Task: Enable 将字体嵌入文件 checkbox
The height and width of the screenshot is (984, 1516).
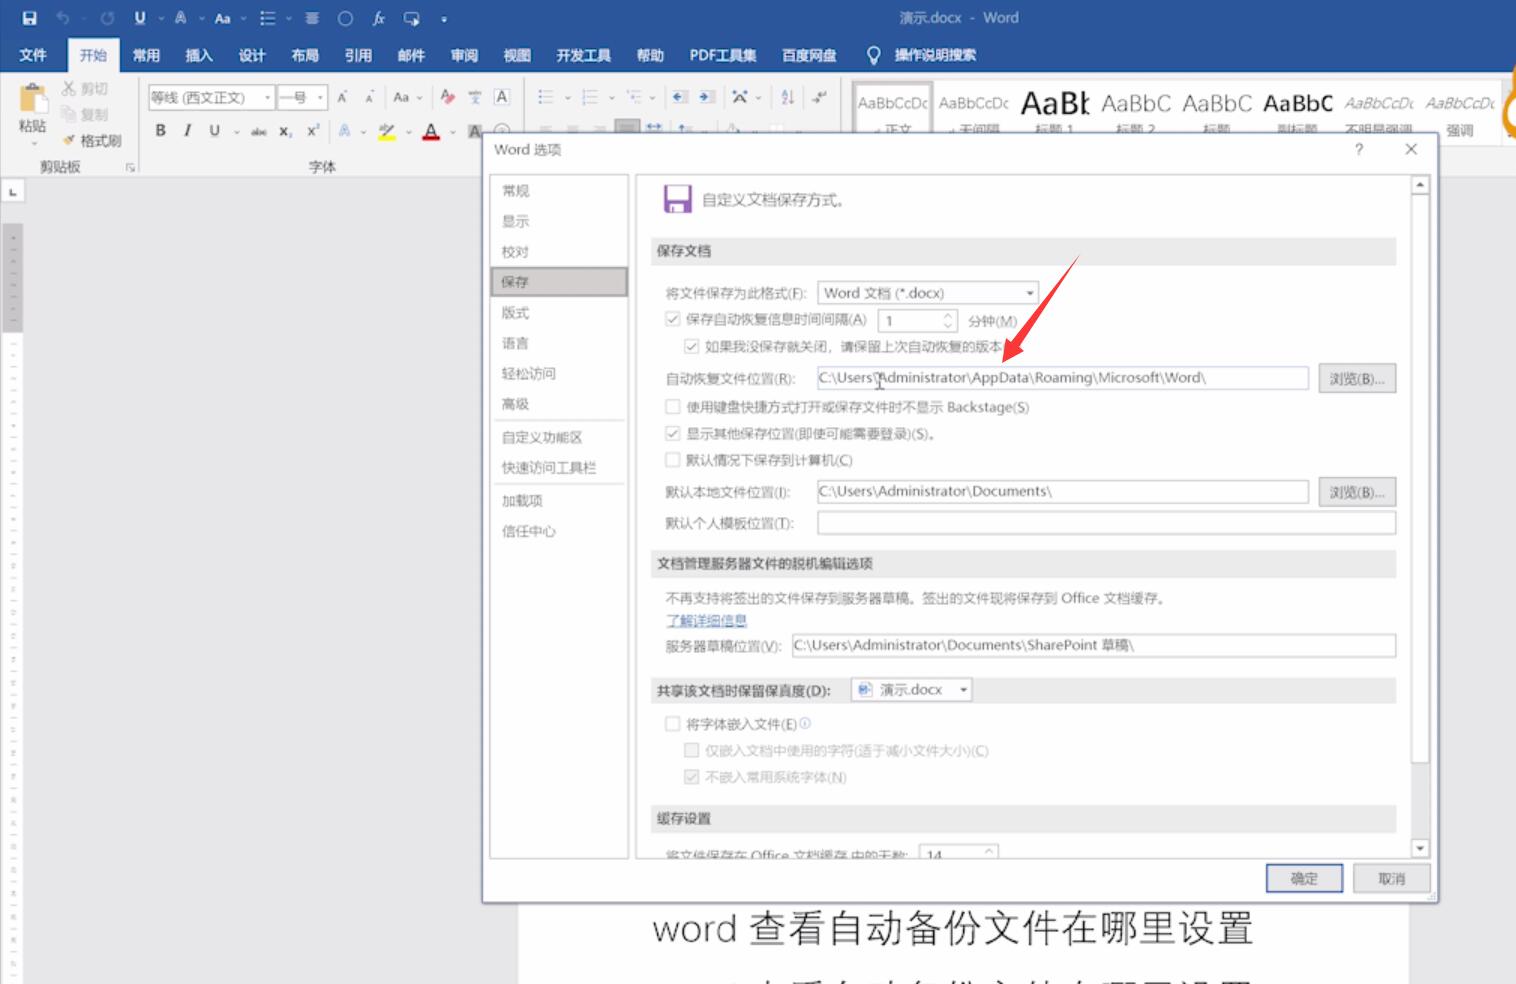Action: (x=673, y=724)
